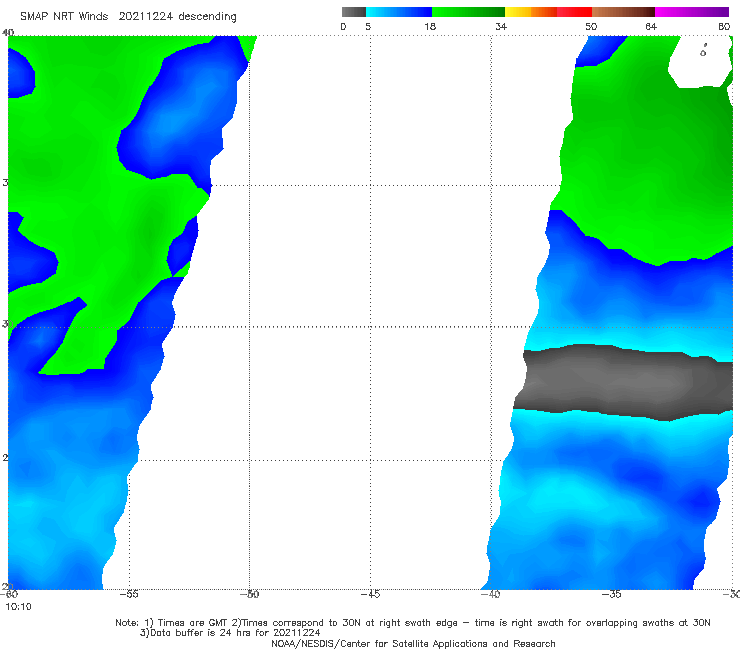Click the color bar scale value '50'
The height and width of the screenshot is (650, 740).
[x=591, y=27]
